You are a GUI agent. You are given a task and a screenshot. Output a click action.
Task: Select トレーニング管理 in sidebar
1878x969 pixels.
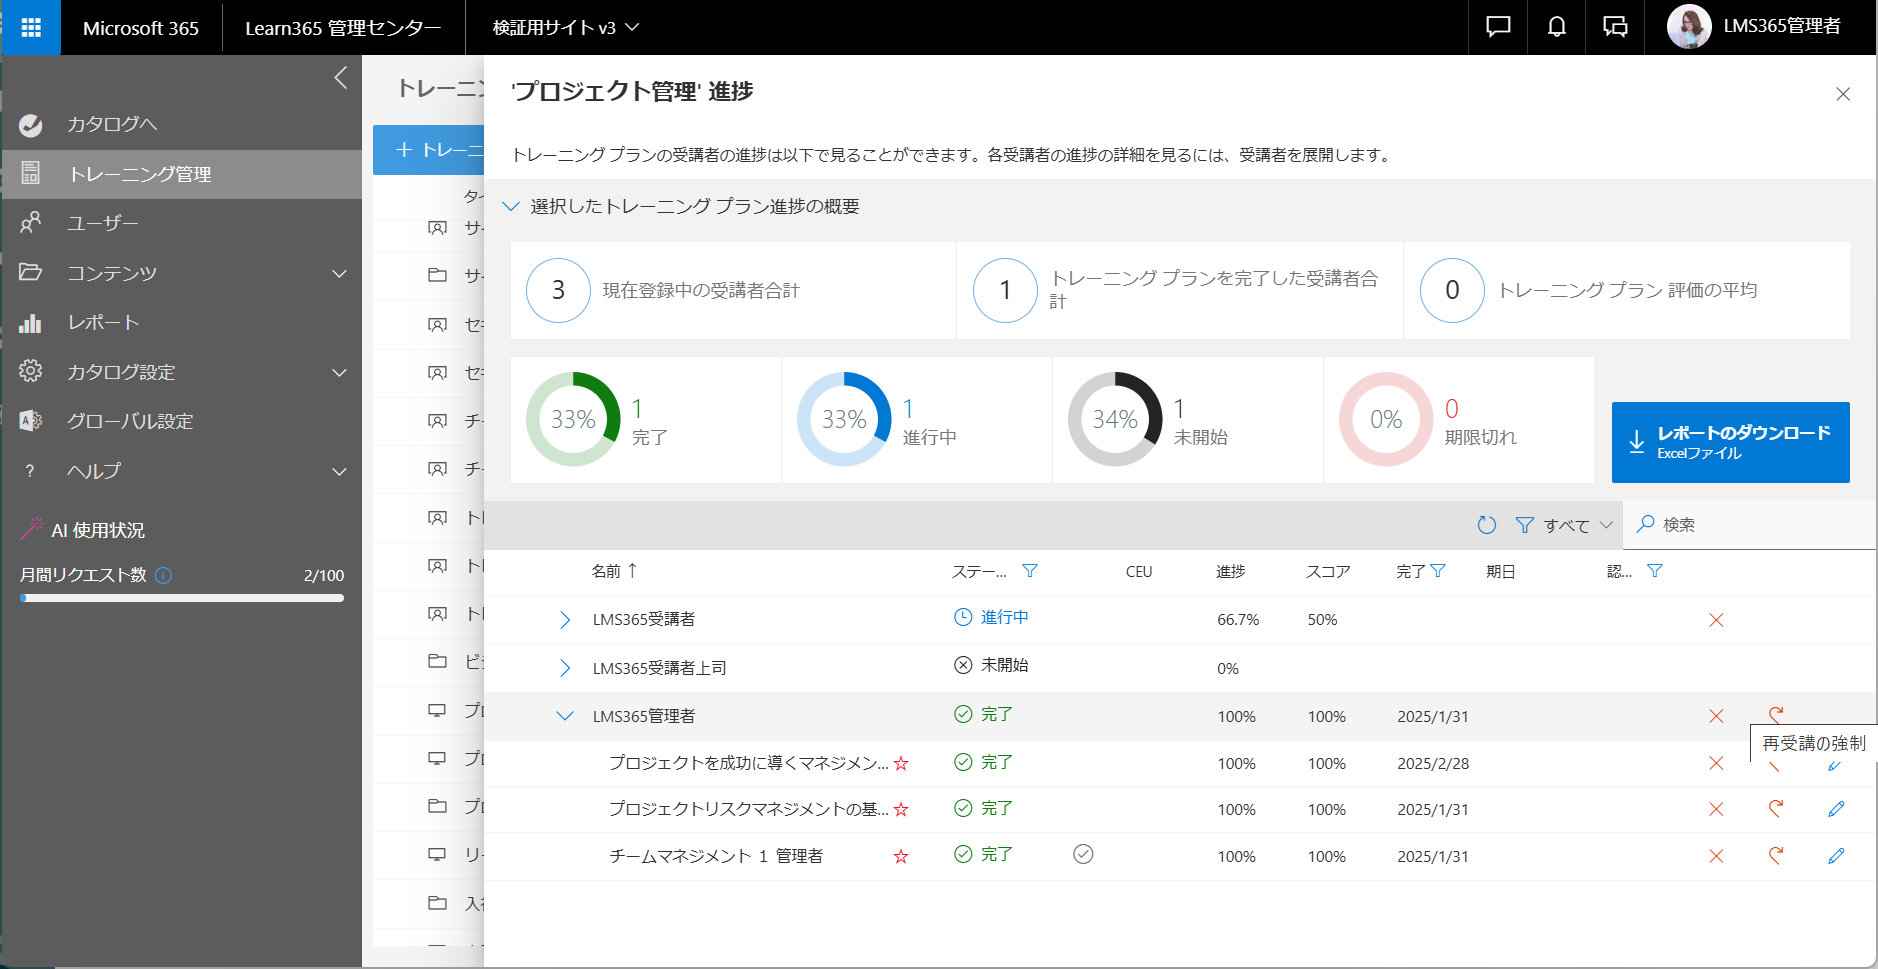coord(181,174)
